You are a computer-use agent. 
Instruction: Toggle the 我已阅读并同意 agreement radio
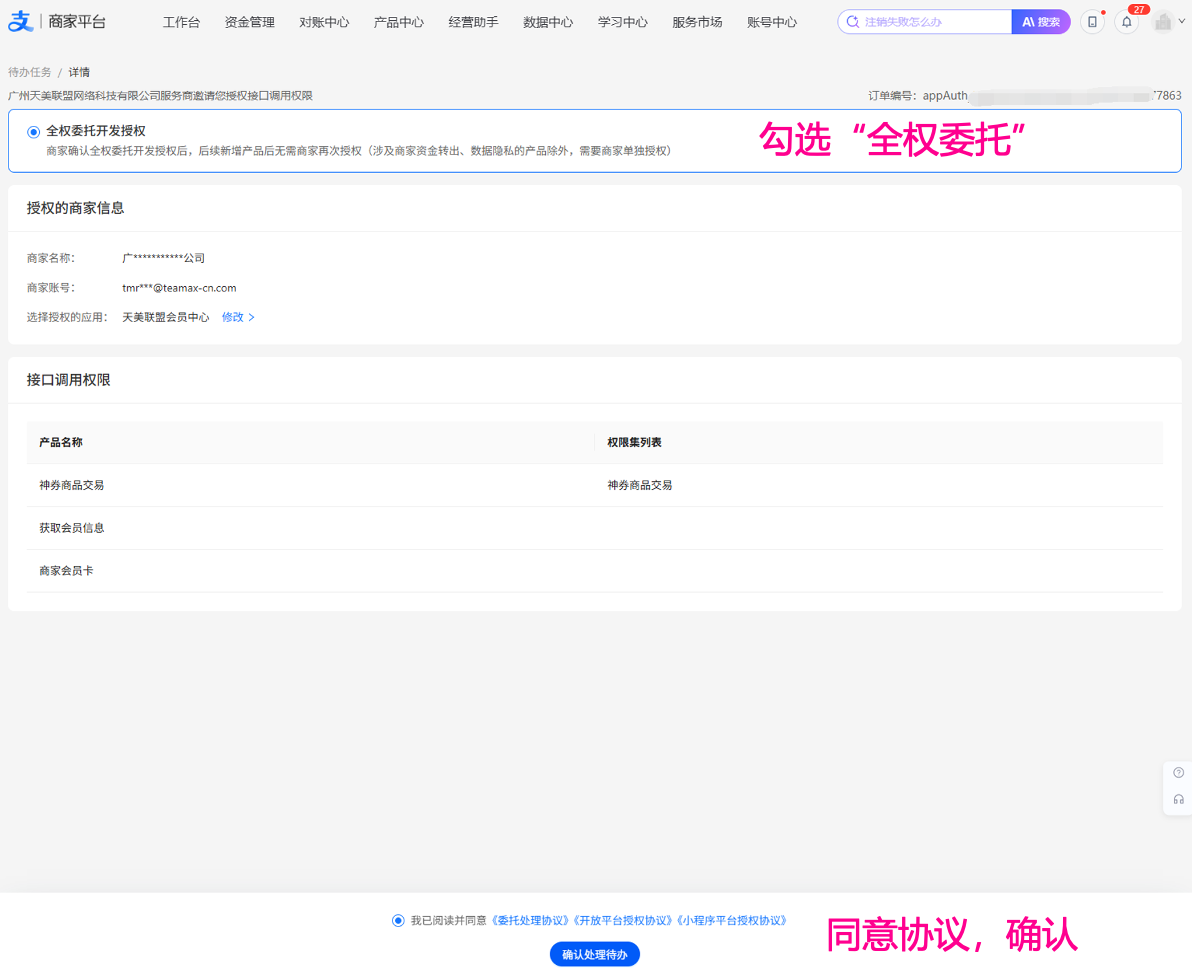398,920
